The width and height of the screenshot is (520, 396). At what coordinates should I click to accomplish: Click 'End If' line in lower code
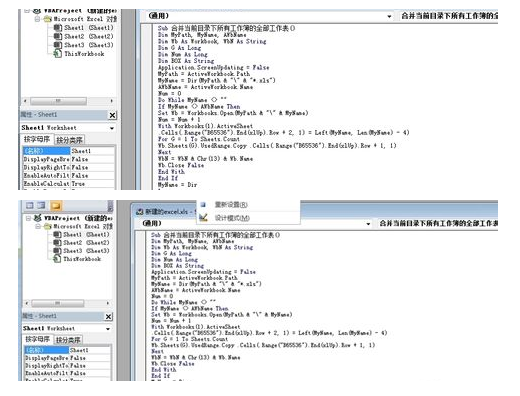(x=160, y=376)
